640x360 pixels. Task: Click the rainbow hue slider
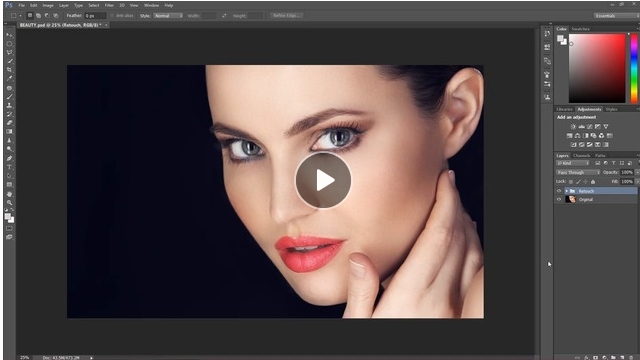[x=634, y=68]
